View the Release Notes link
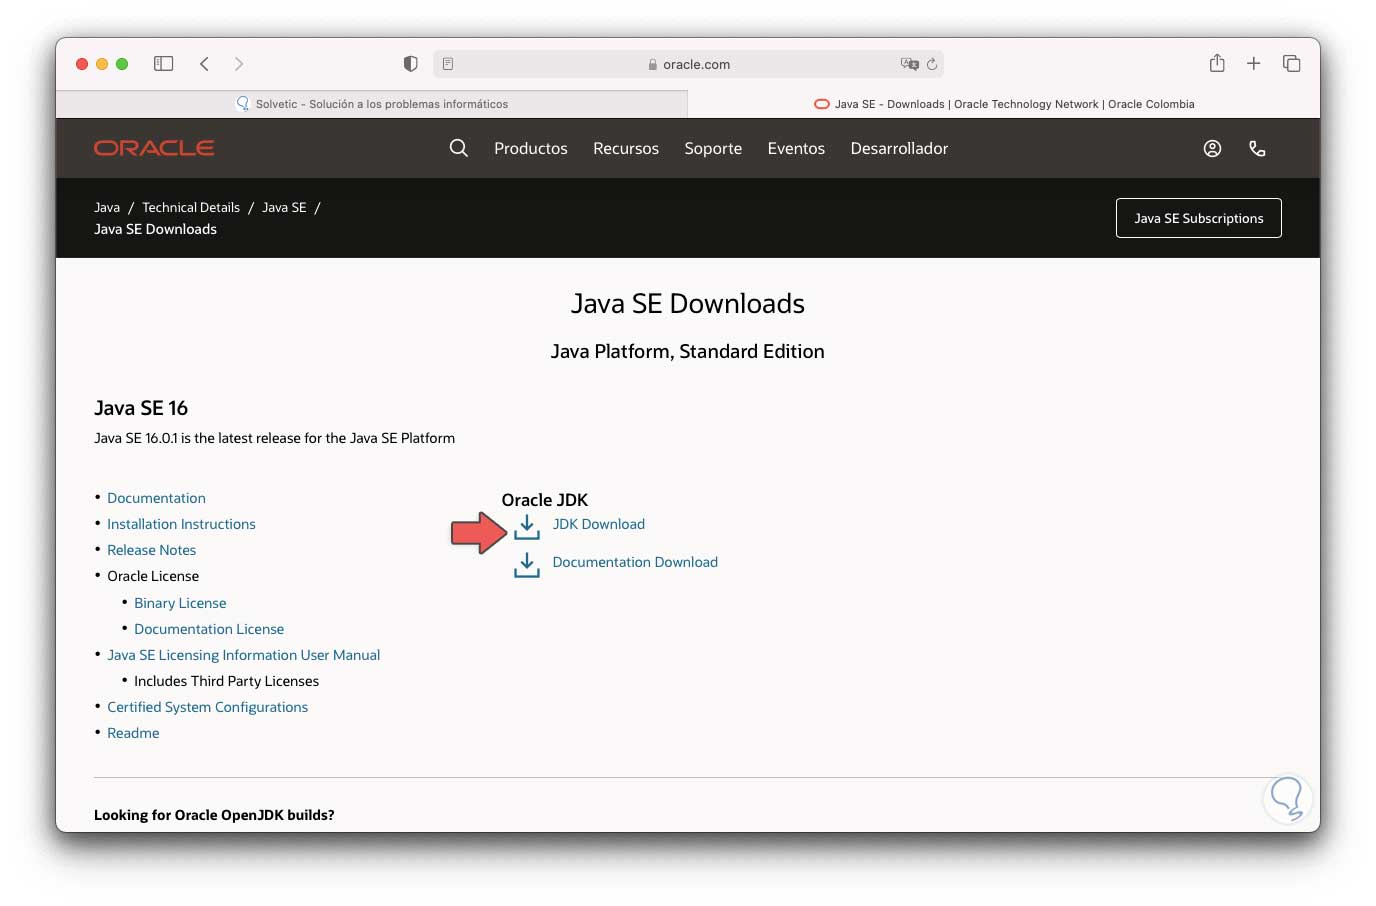Image resolution: width=1376 pixels, height=906 pixels. (151, 550)
